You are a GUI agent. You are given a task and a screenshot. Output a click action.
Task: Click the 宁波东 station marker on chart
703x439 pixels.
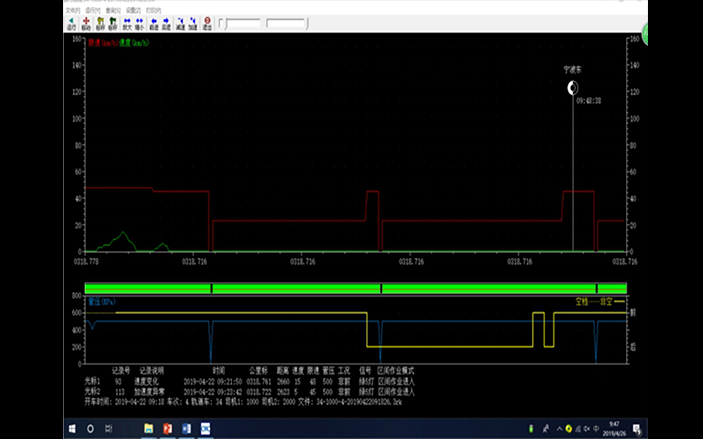point(573,88)
